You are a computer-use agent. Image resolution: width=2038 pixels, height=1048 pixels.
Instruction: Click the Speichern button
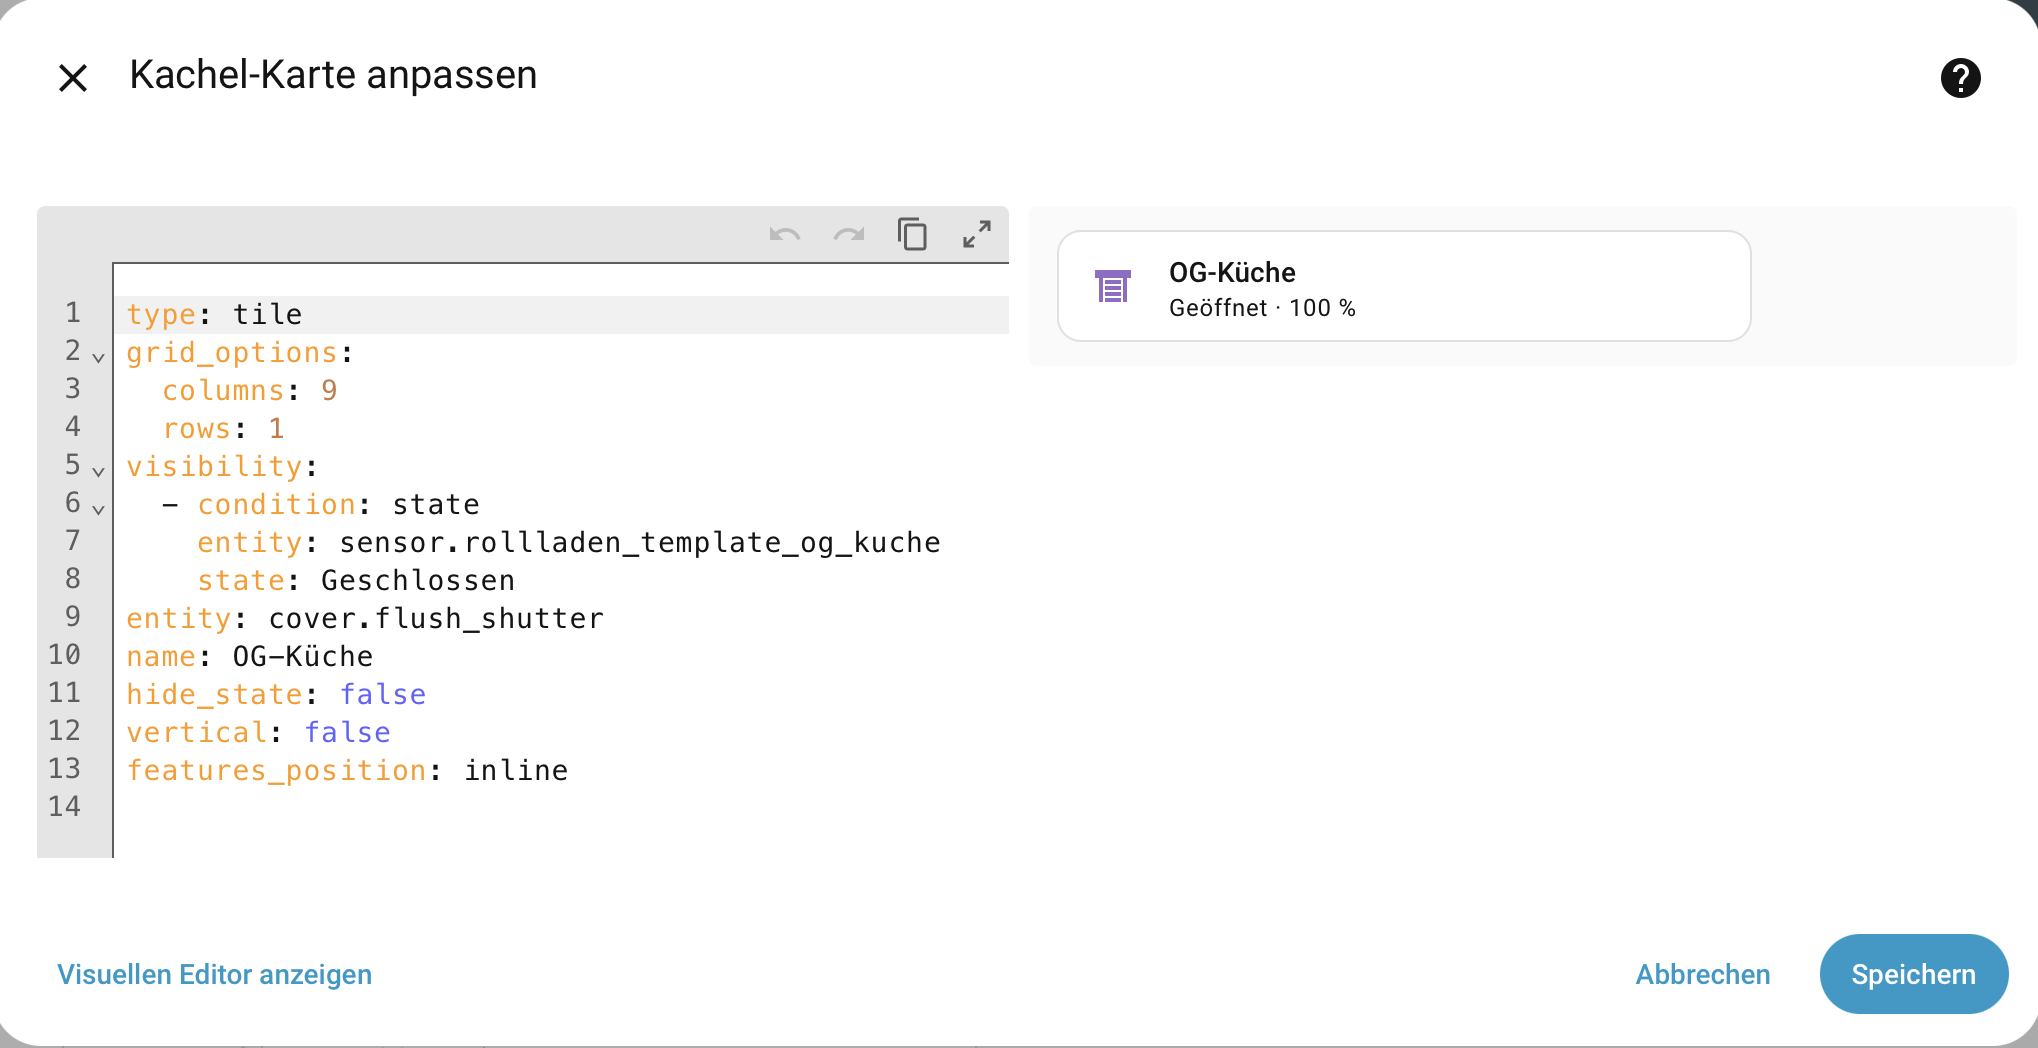(x=1913, y=974)
